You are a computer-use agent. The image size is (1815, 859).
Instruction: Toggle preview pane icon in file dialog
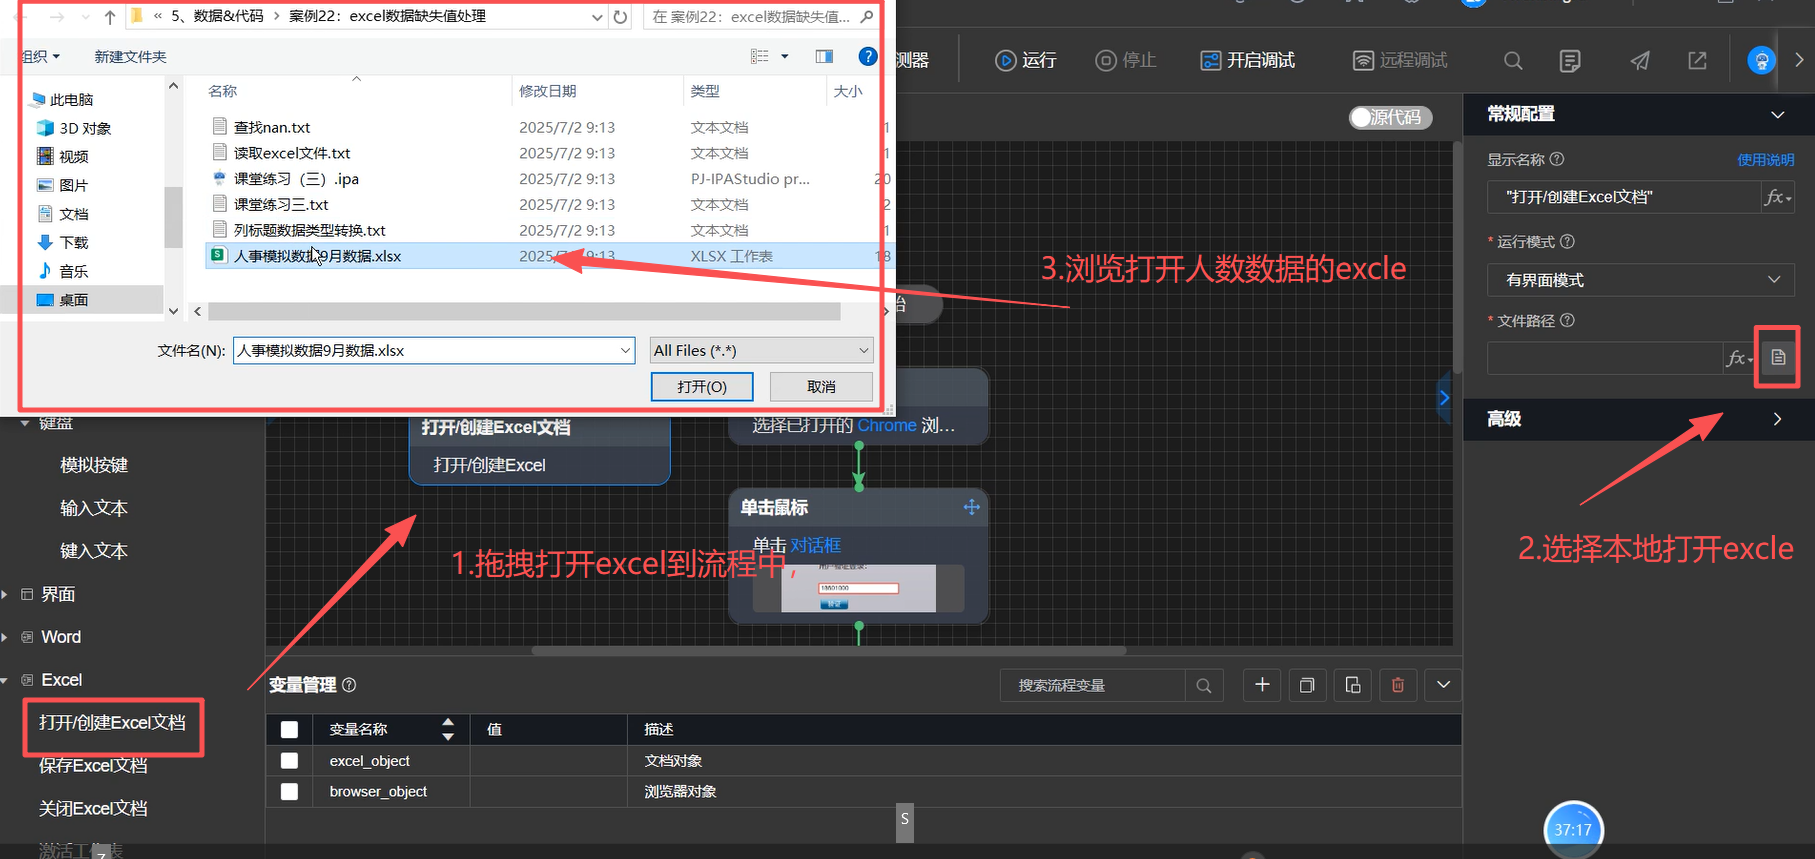coord(824,56)
